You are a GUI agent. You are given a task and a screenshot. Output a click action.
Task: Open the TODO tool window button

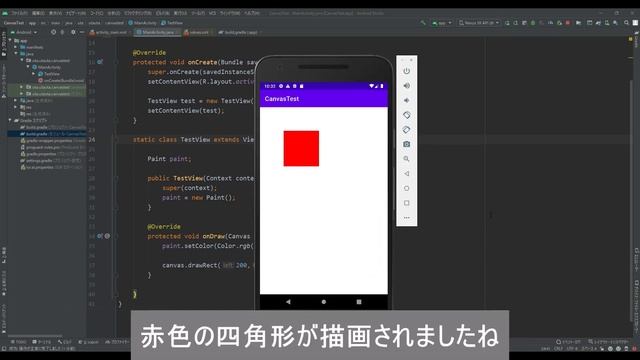19,342
